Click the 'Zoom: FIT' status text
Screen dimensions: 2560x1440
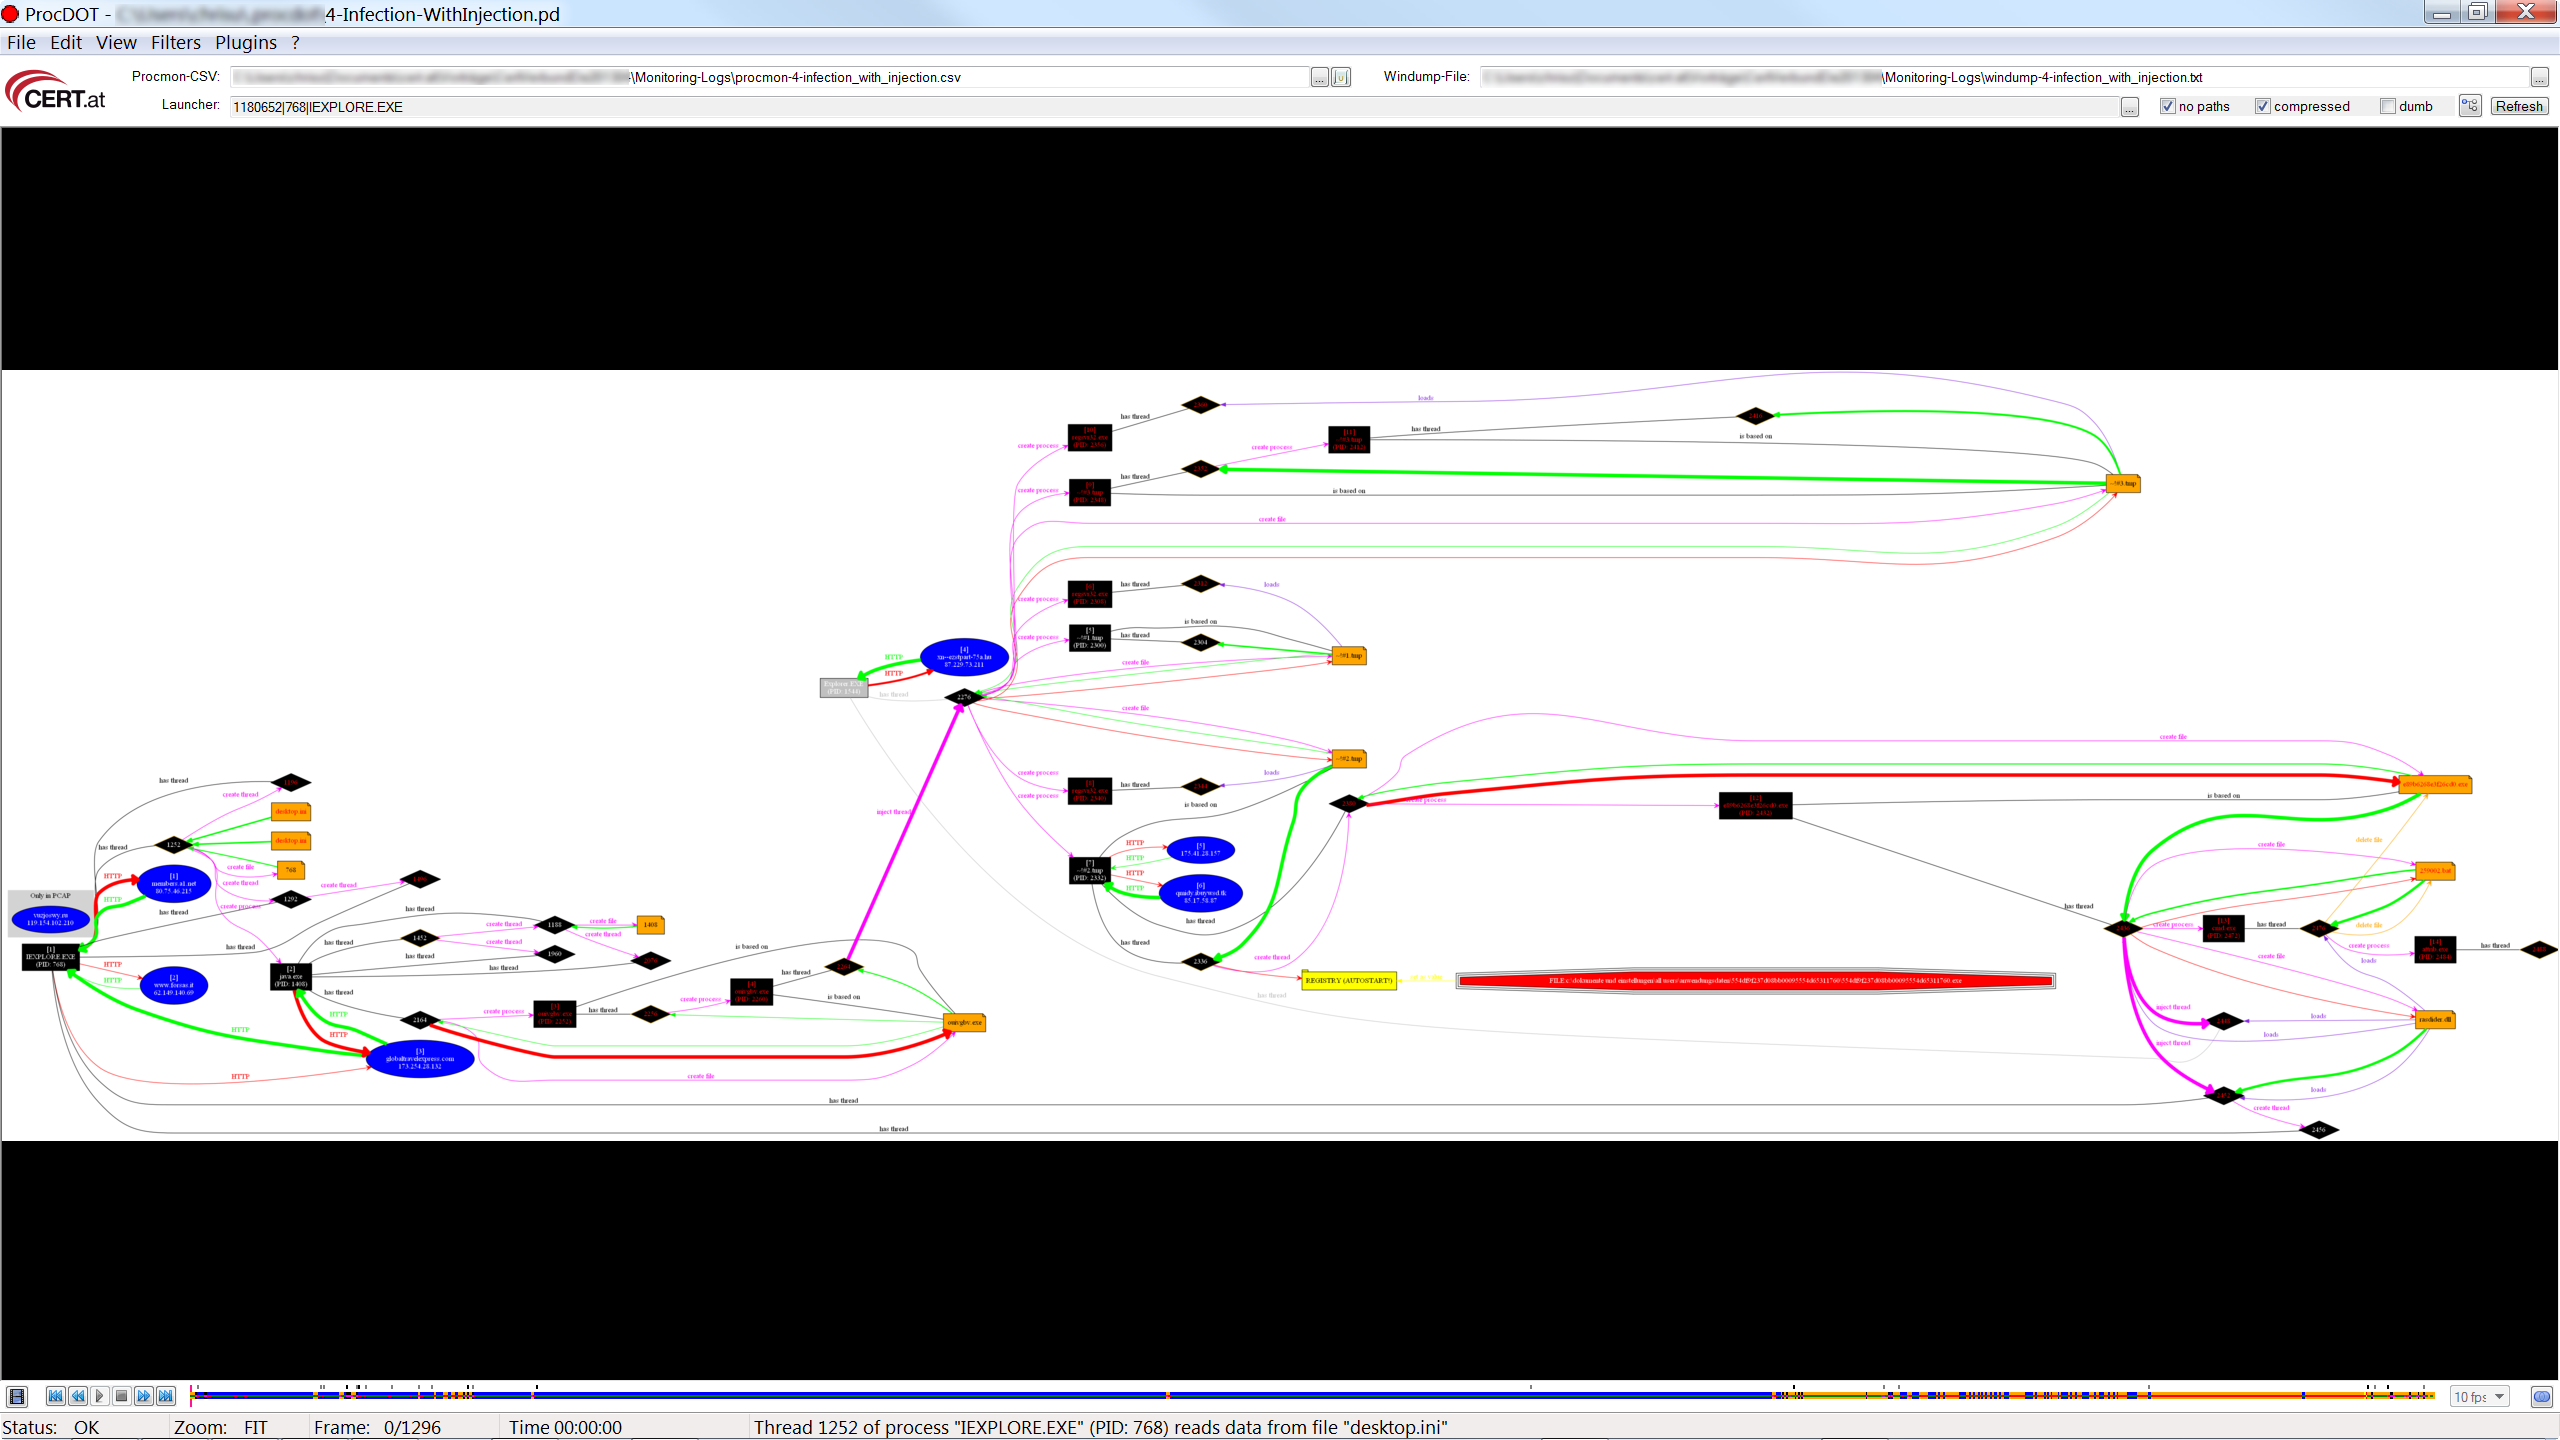point(221,1428)
